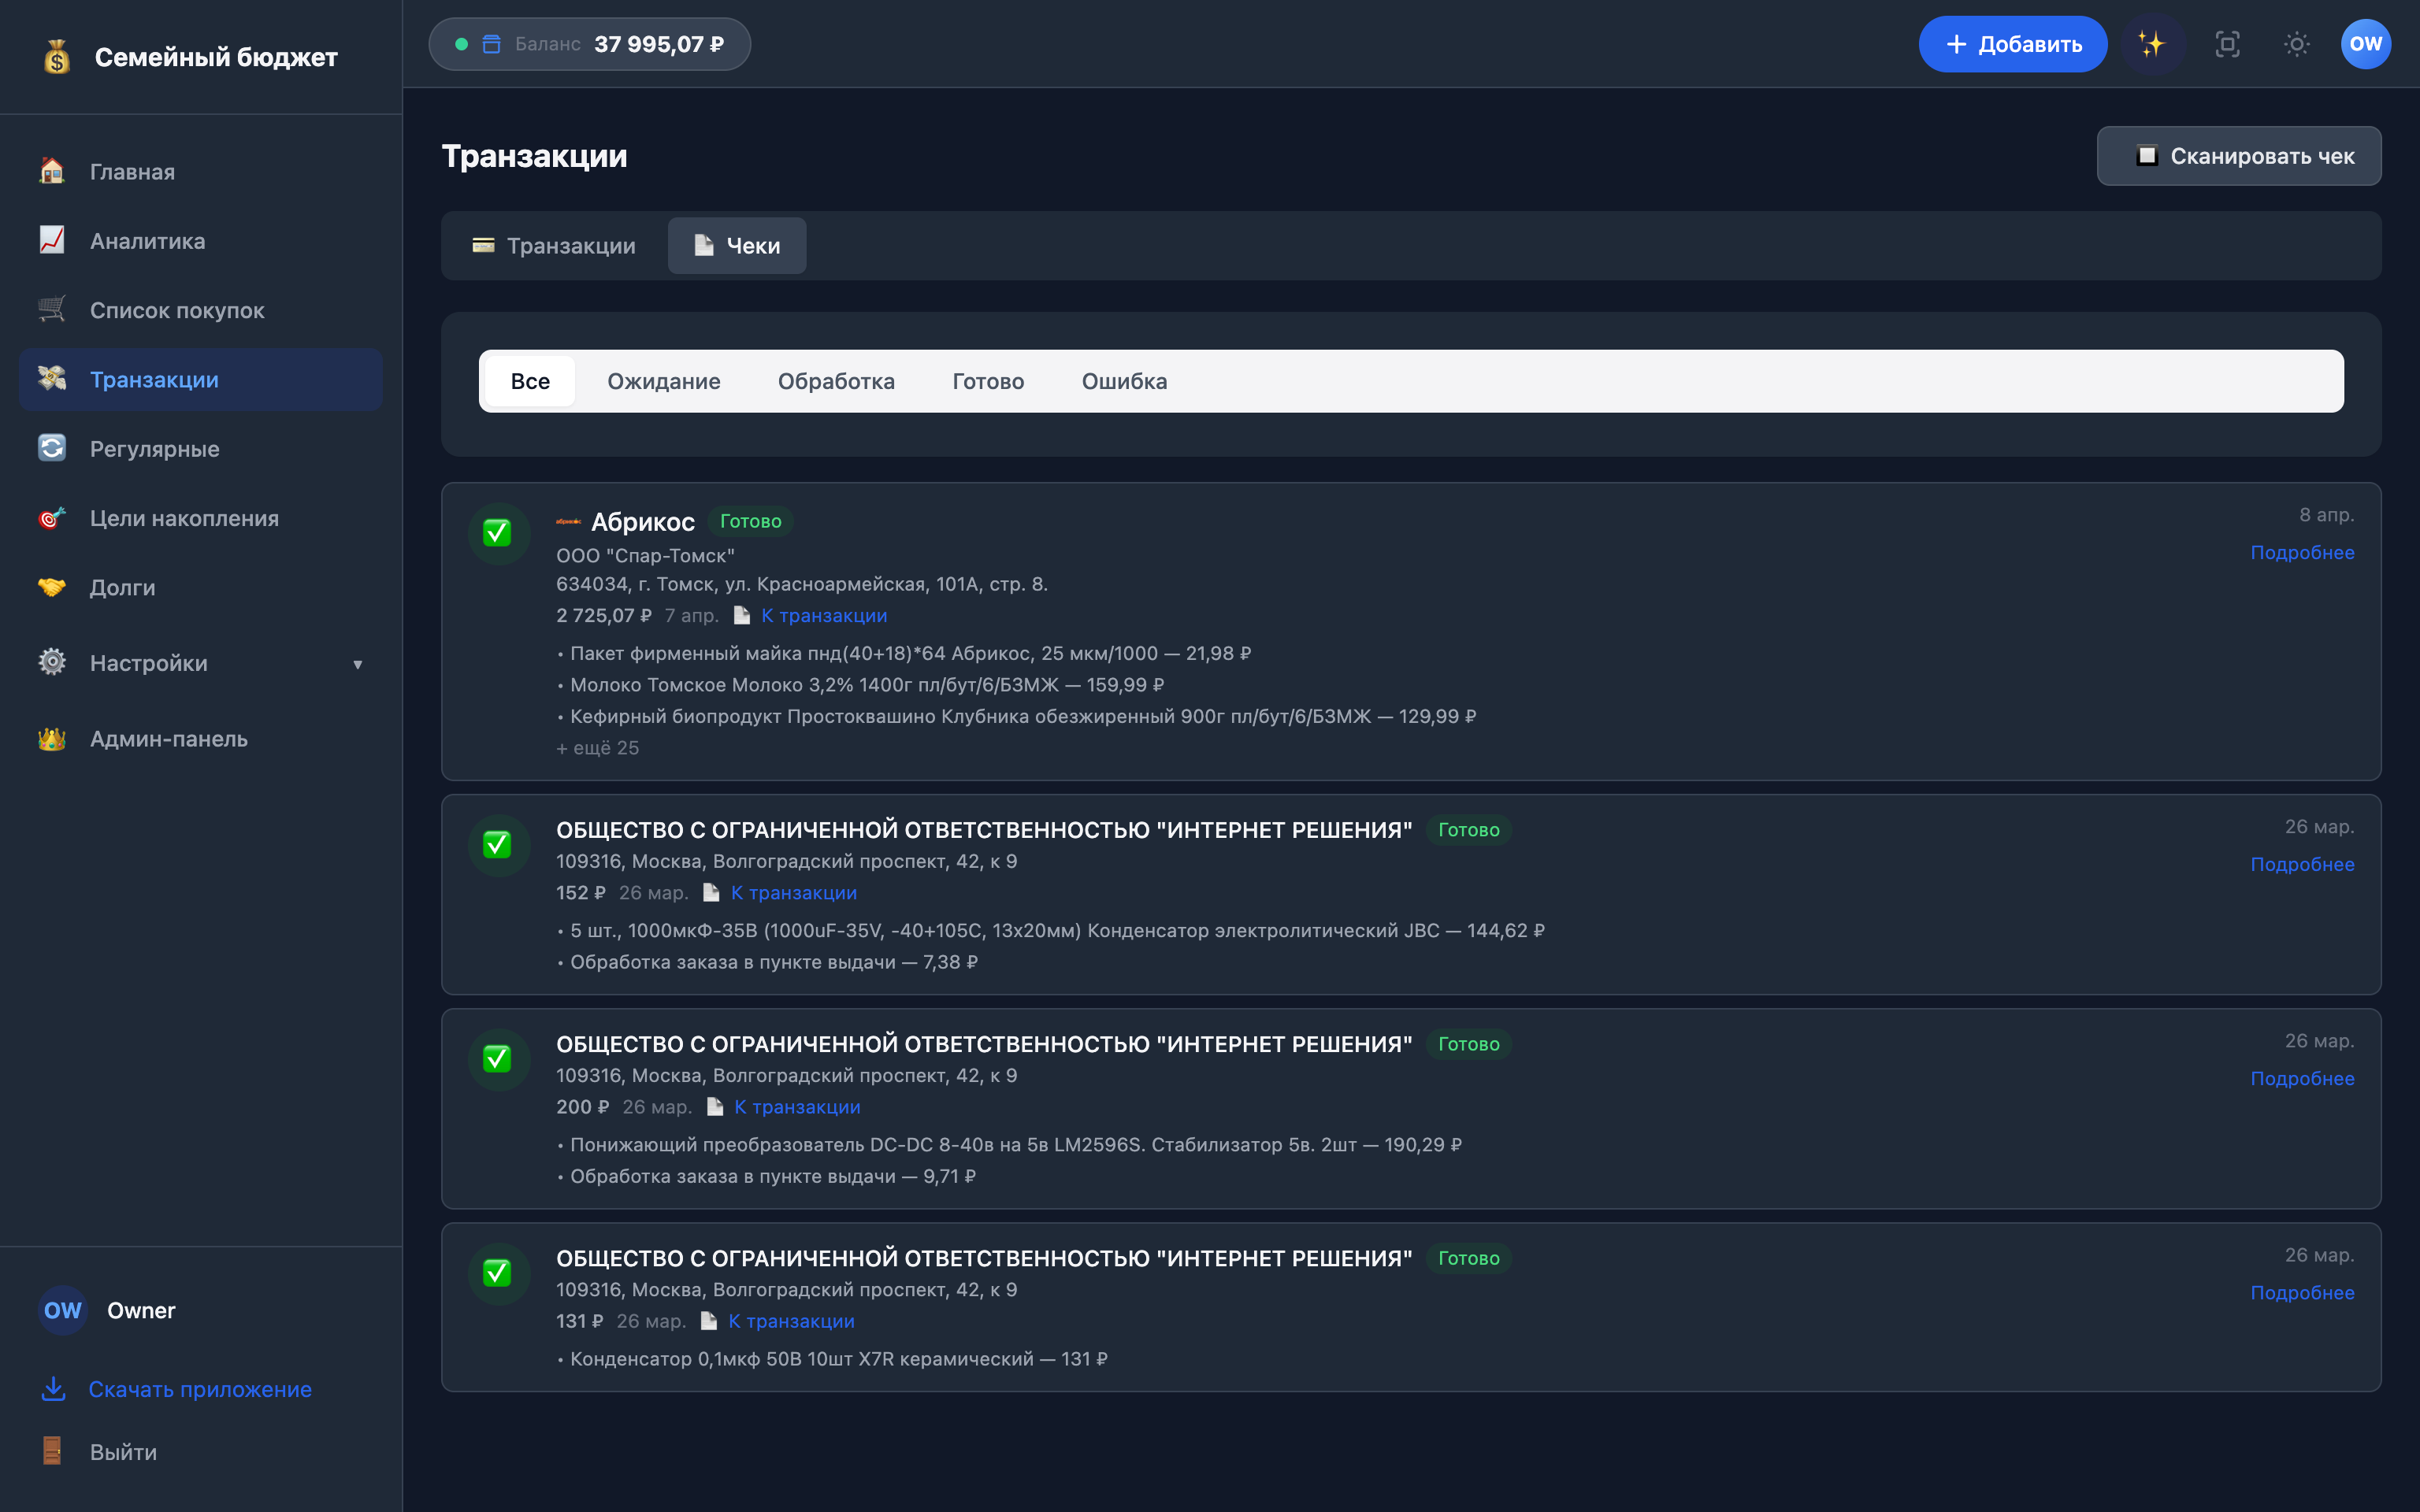This screenshot has height=1512, width=2420.
Task: Filter receipts by Ожидание
Action: click(x=664, y=381)
